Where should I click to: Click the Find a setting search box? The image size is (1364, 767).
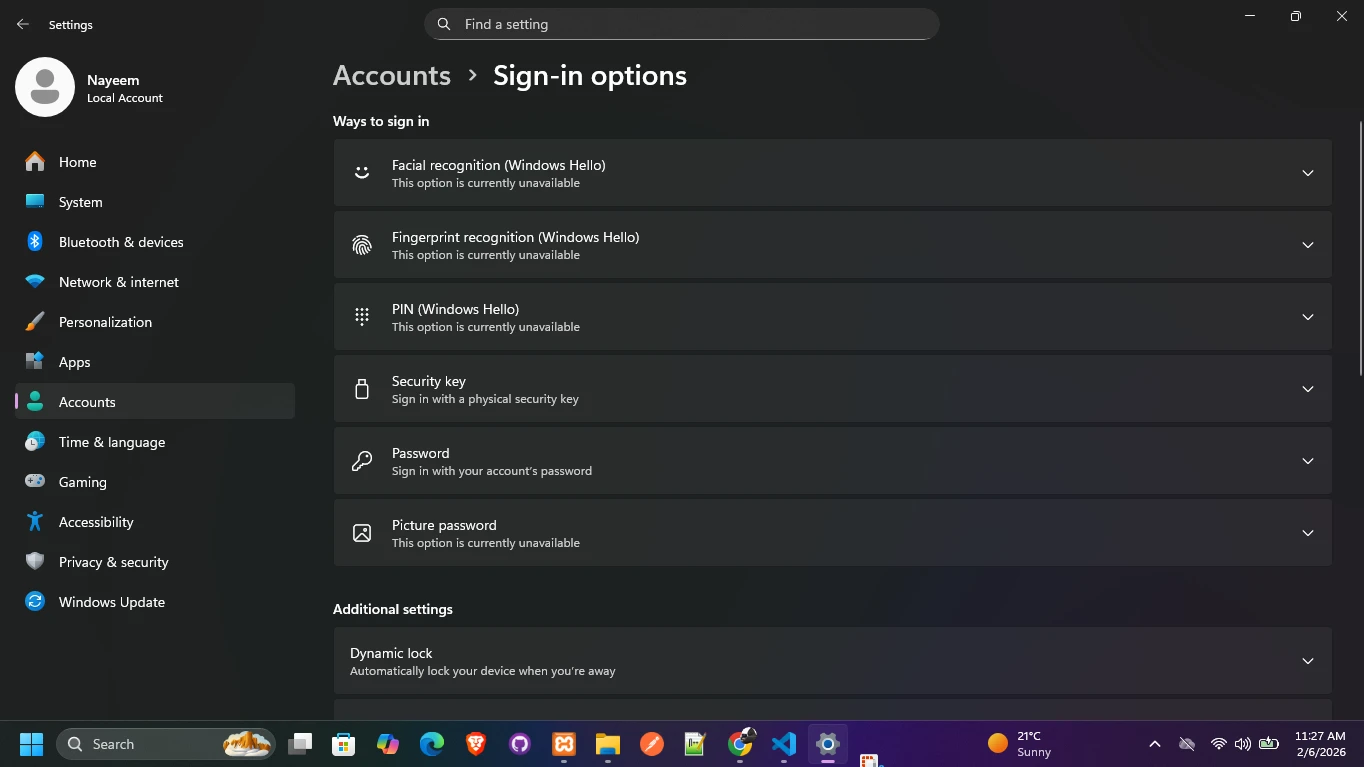(690, 24)
